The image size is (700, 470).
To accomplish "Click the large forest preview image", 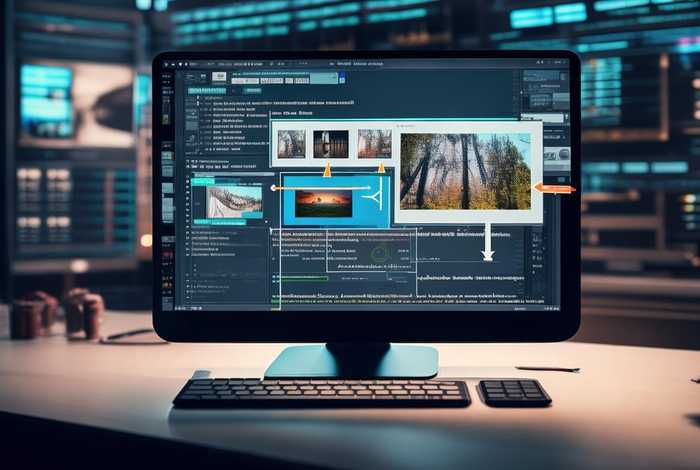I will coord(465,171).
